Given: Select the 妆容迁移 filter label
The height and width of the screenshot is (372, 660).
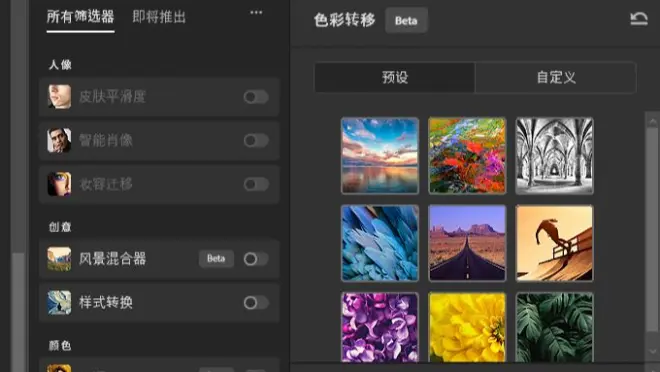Looking at the screenshot, I should click(x=106, y=184).
